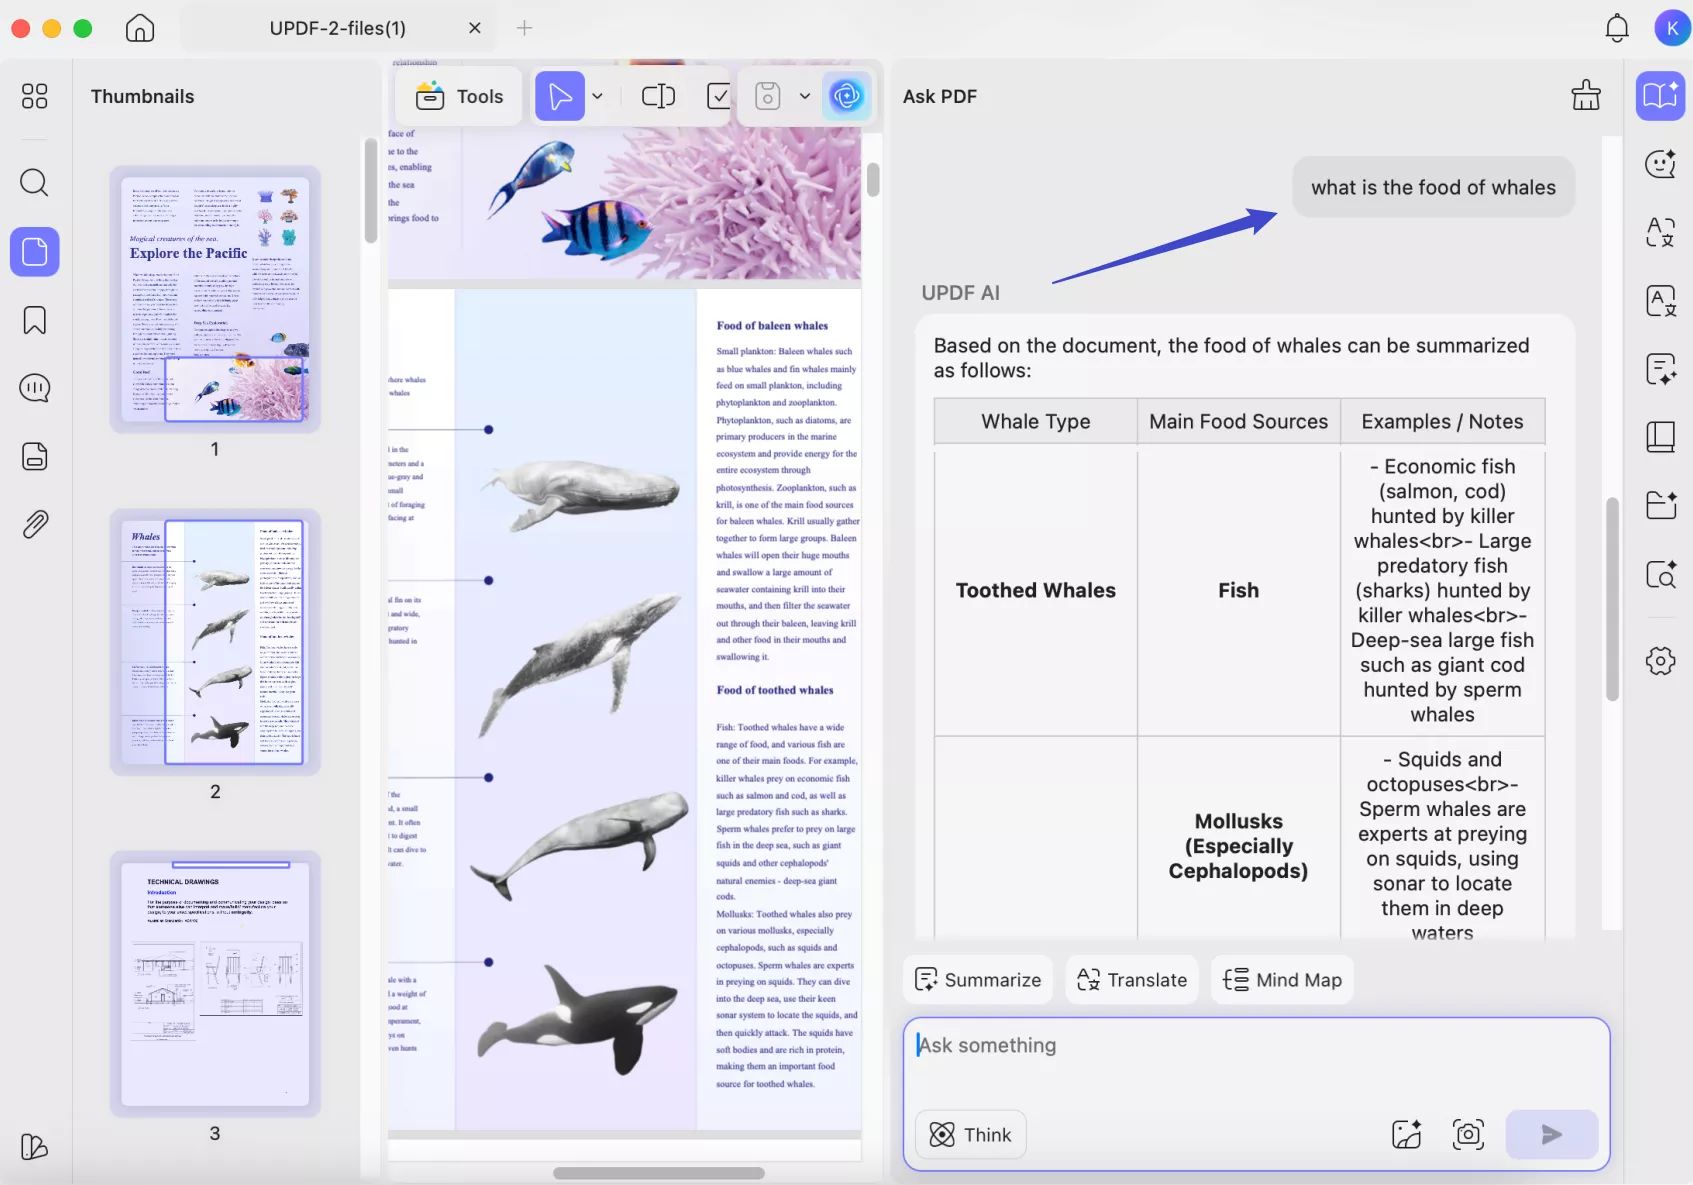
Task: Click the checkmark box toolbar icon
Action: tap(718, 96)
